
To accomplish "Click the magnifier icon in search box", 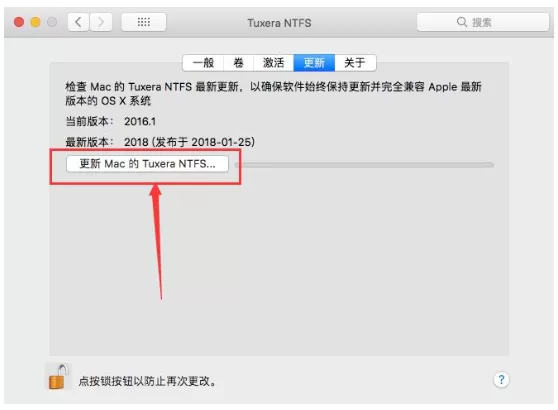I will (x=462, y=22).
